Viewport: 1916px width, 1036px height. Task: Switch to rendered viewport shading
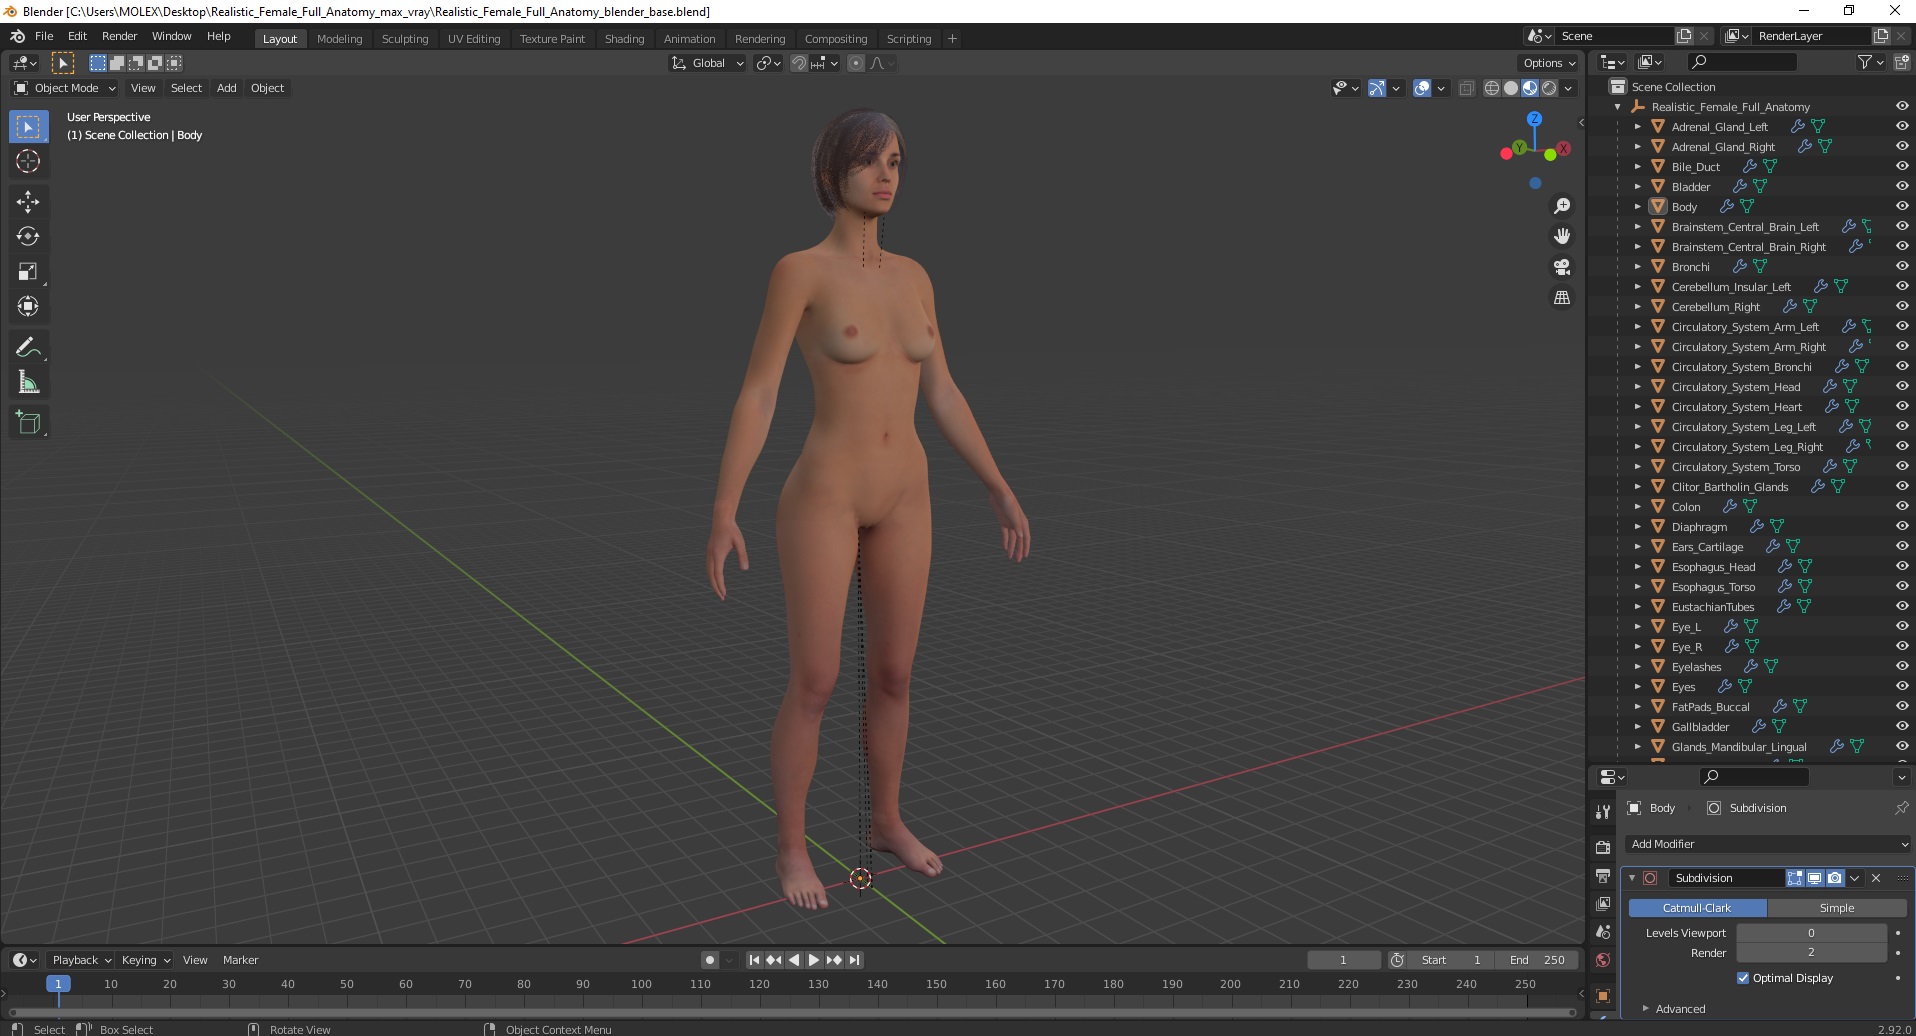click(1549, 88)
